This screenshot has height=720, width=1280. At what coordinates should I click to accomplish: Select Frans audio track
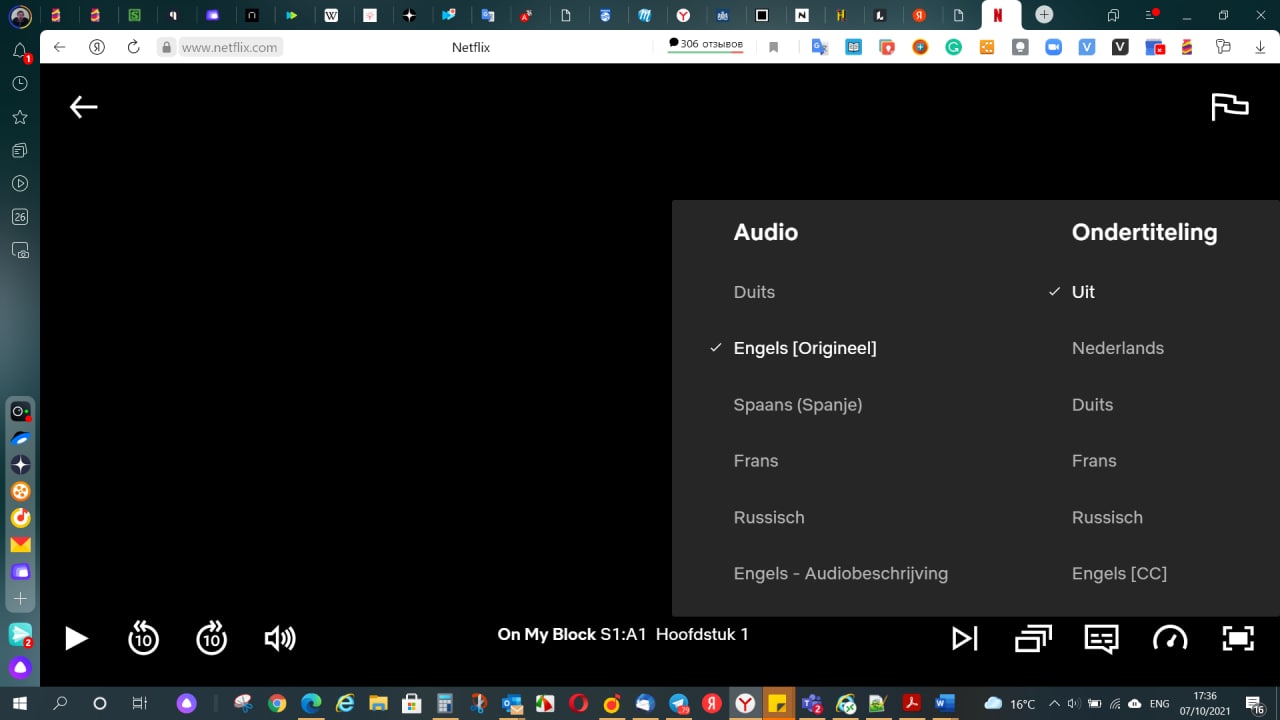coord(756,461)
